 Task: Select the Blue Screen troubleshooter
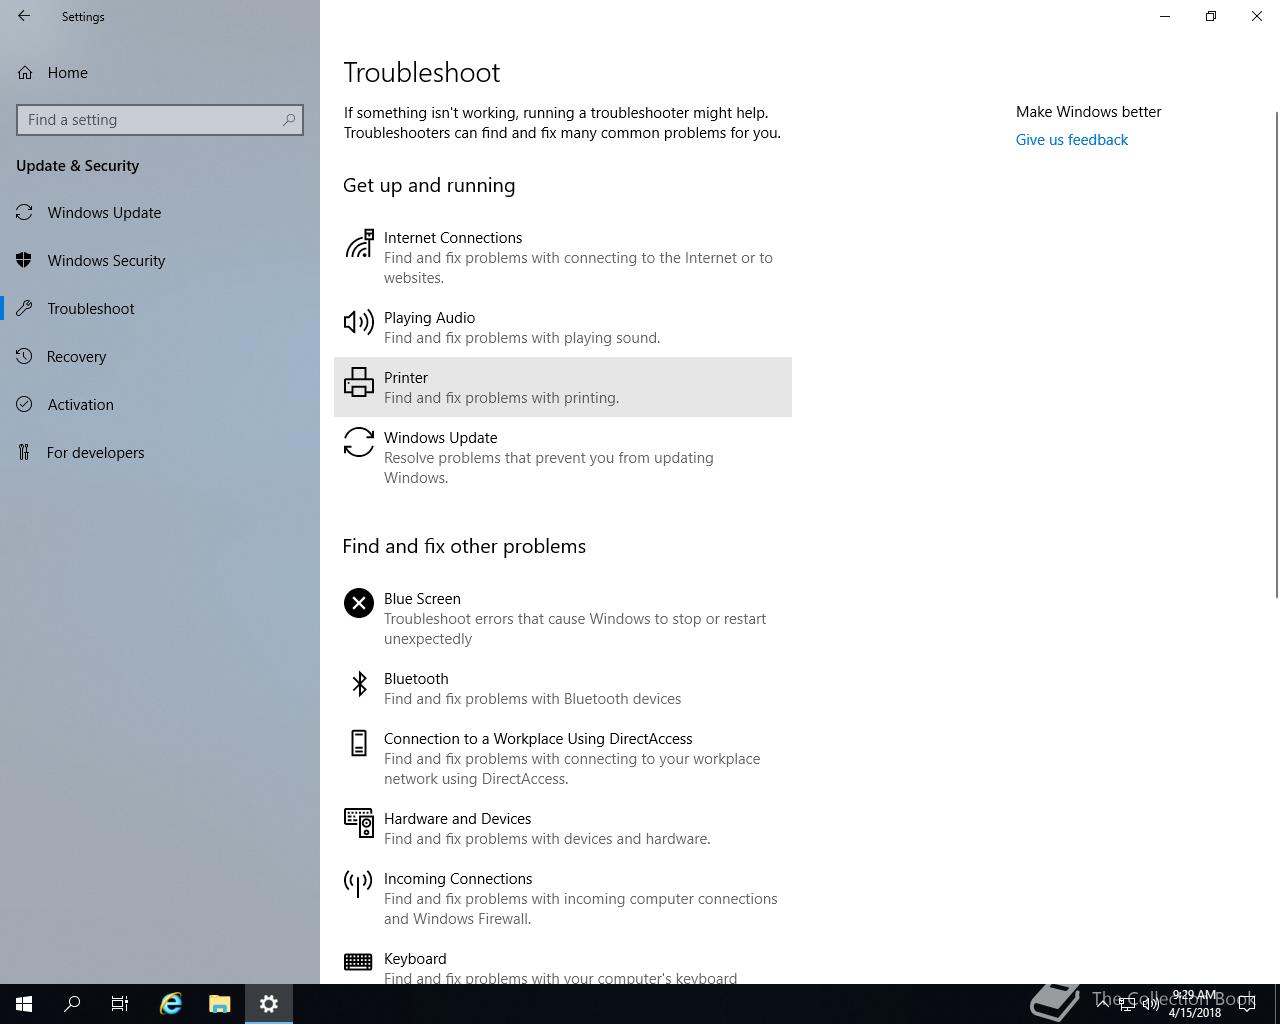(x=563, y=618)
